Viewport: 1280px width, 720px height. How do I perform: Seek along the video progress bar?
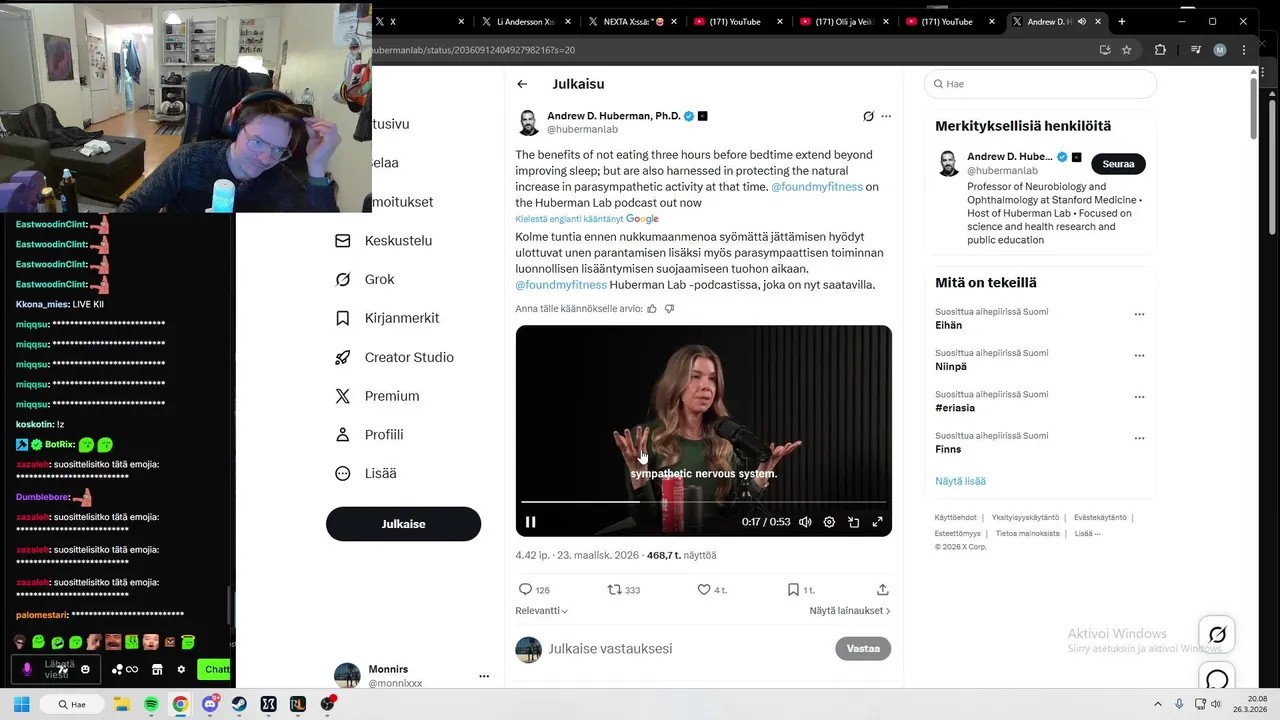point(703,501)
